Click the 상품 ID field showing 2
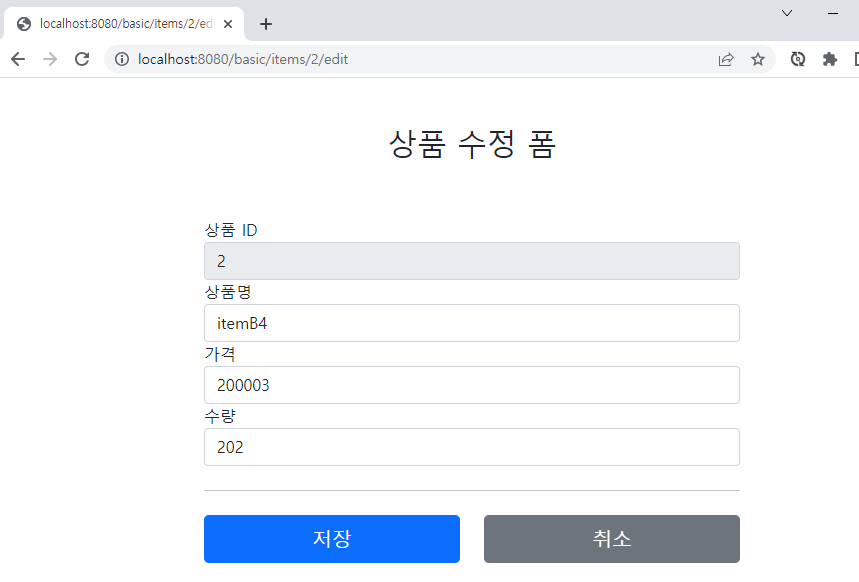This screenshot has height=582, width=859. click(472, 261)
